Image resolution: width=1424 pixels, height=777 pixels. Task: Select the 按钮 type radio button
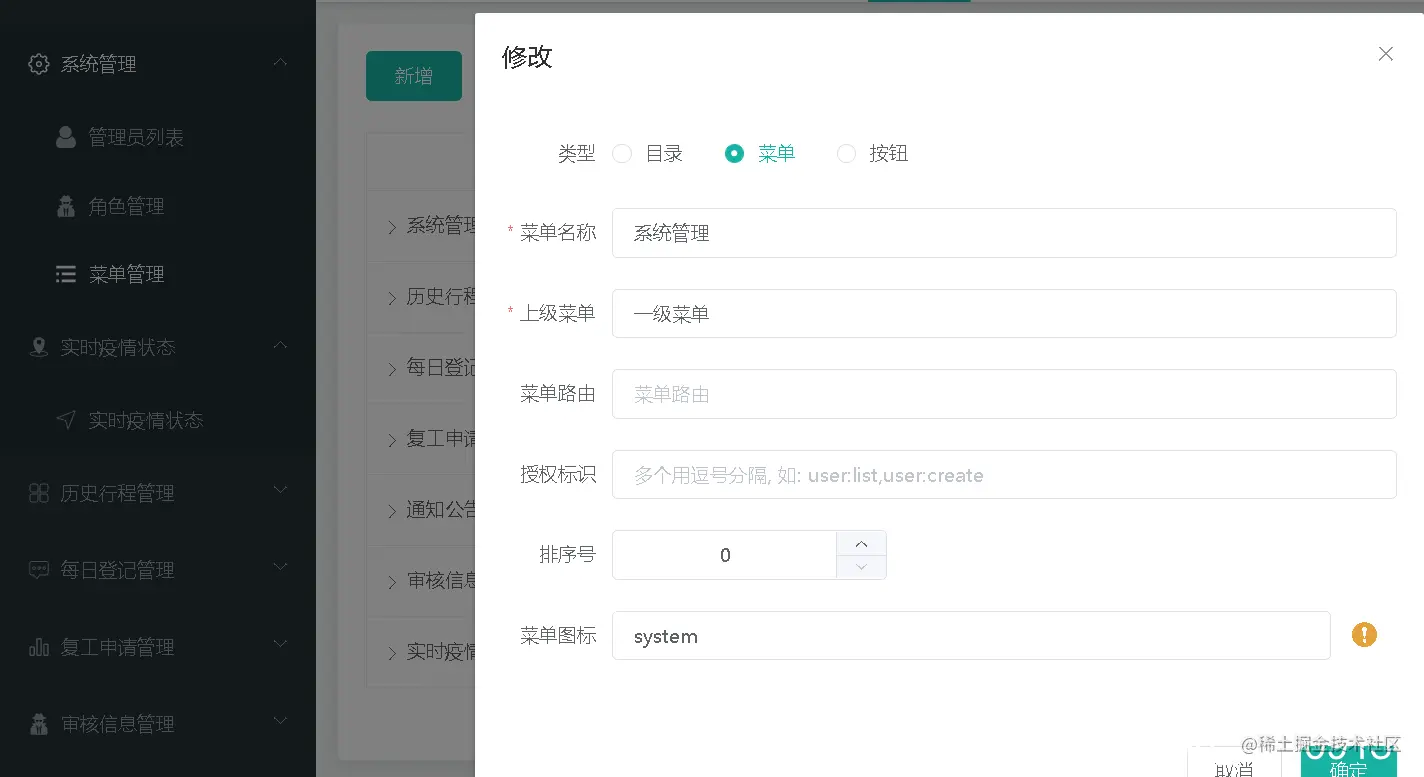click(846, 153)
